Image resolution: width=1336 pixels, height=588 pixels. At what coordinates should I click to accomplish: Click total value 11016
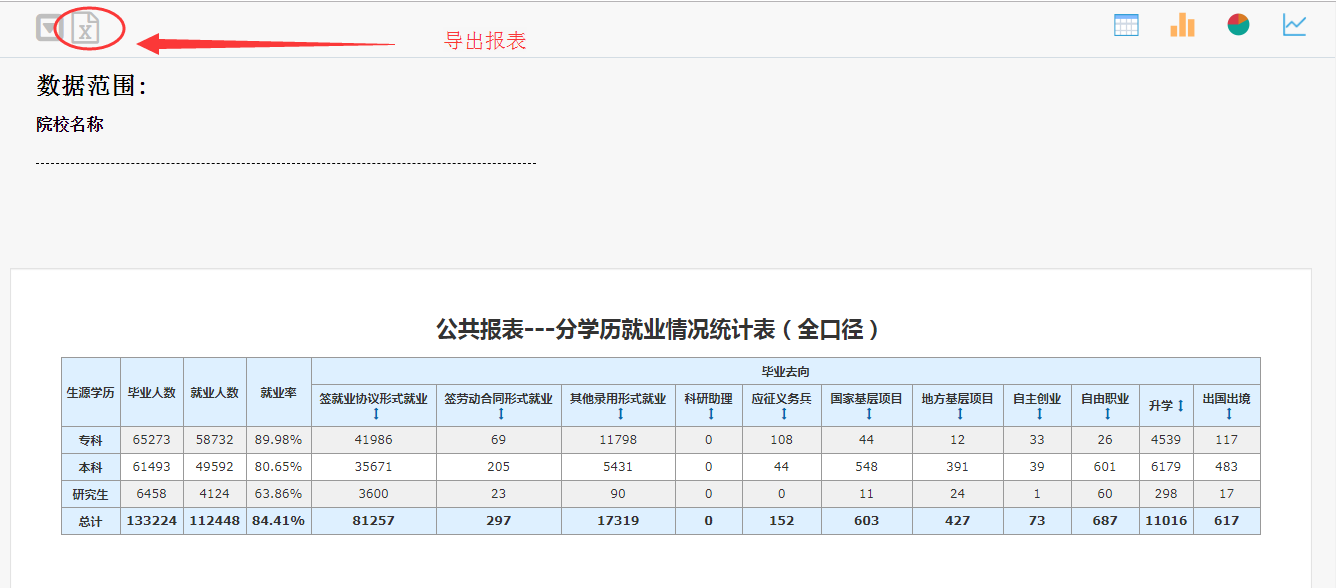(x=1166, y=521)
